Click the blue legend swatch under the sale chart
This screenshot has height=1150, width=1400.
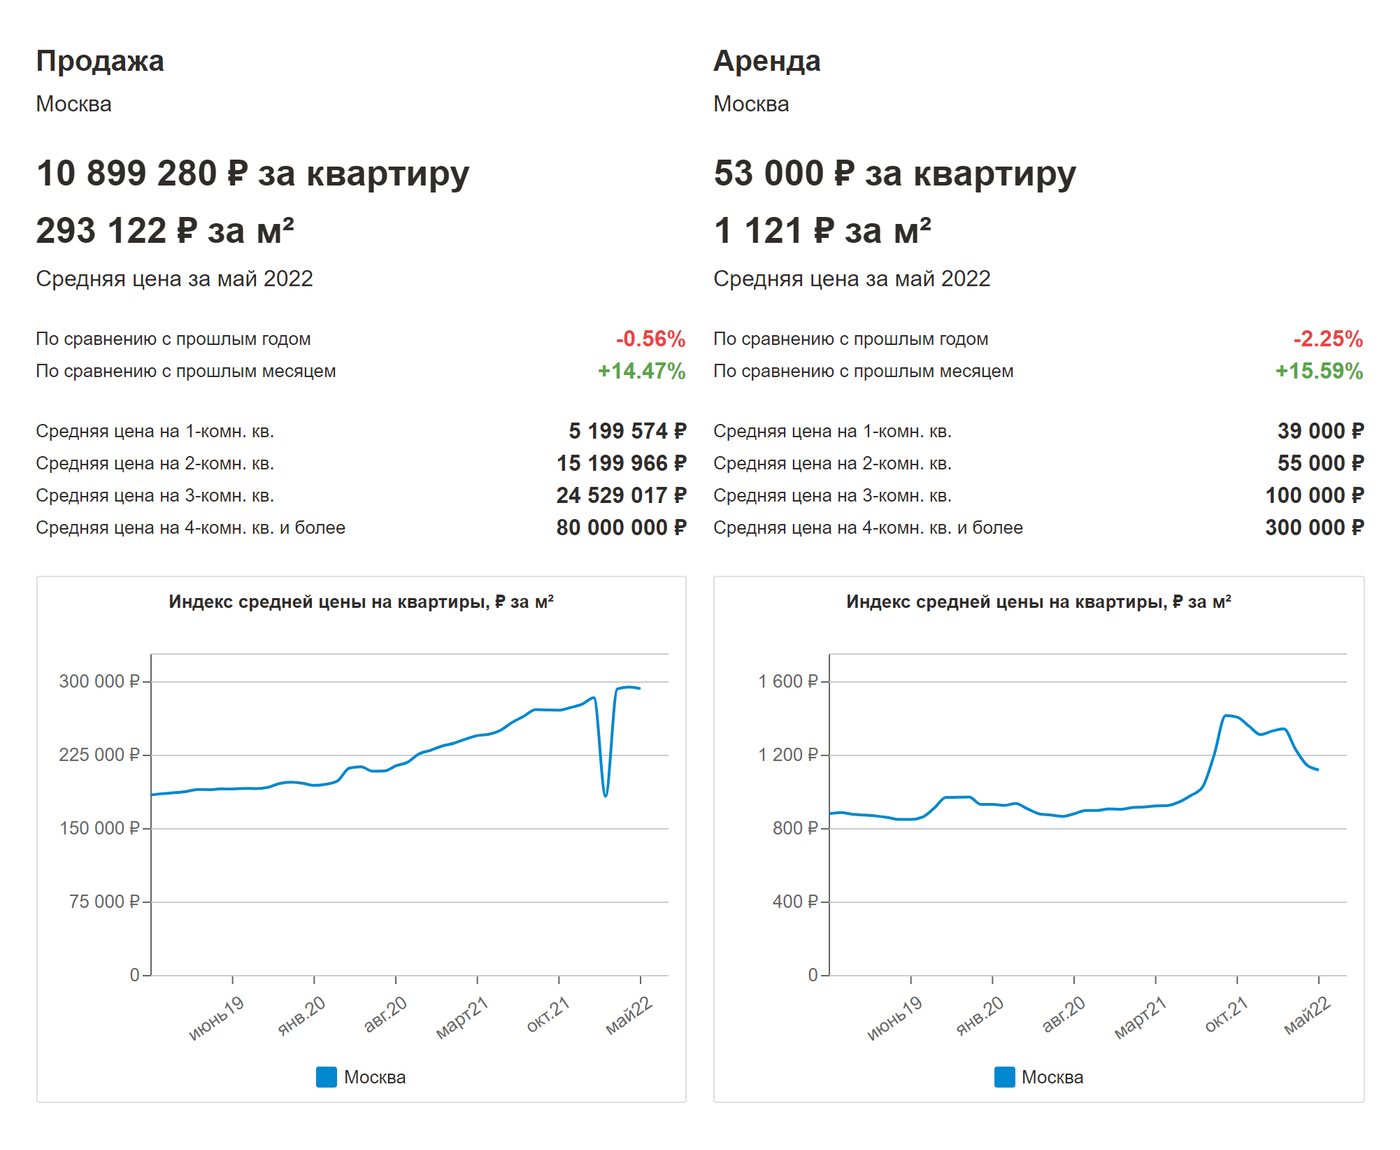point(326,1077)
